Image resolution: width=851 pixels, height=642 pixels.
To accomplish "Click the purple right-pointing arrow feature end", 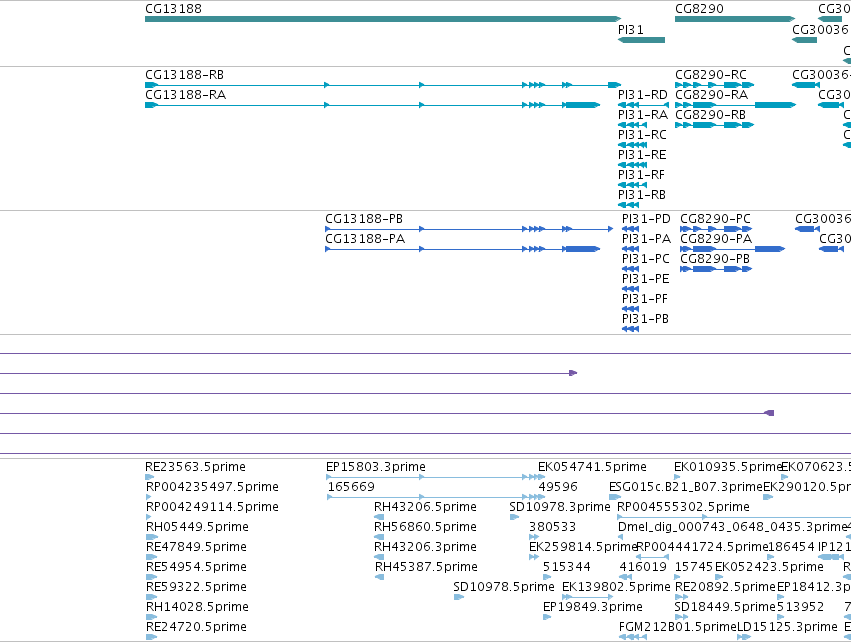I will pos(573,373).
